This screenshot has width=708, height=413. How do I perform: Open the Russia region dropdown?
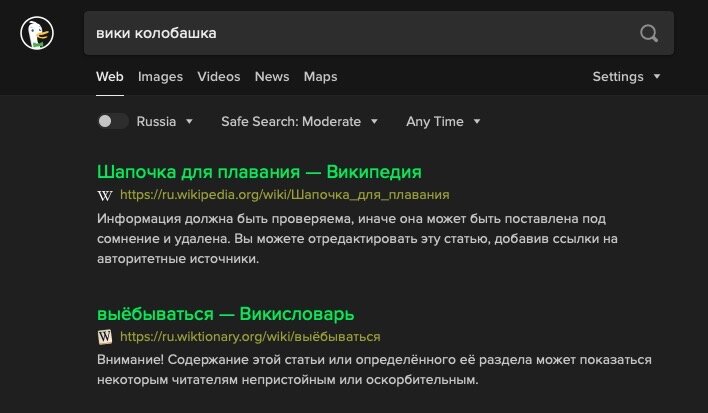165,121
